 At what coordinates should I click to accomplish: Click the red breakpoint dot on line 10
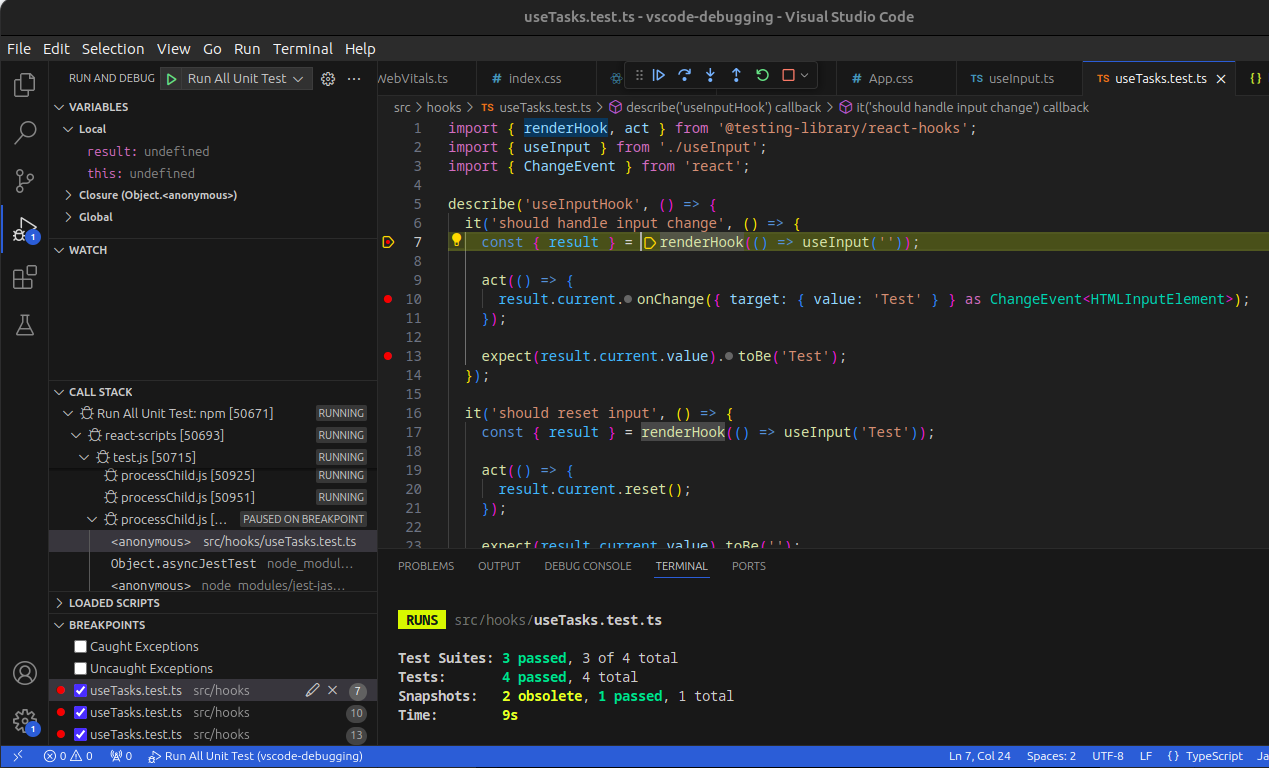[x=387, y=299]
